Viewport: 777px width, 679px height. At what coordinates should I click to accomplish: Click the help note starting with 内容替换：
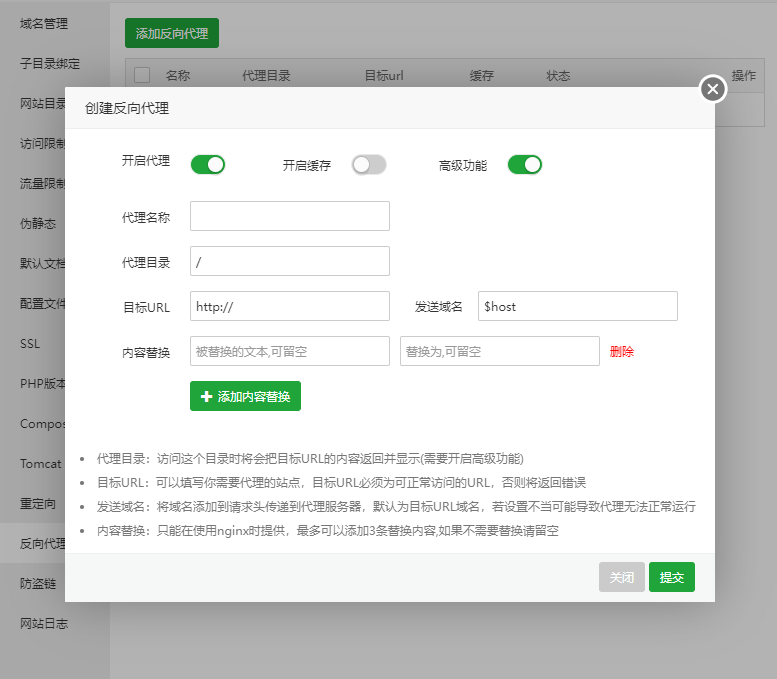tap(328, 531)
